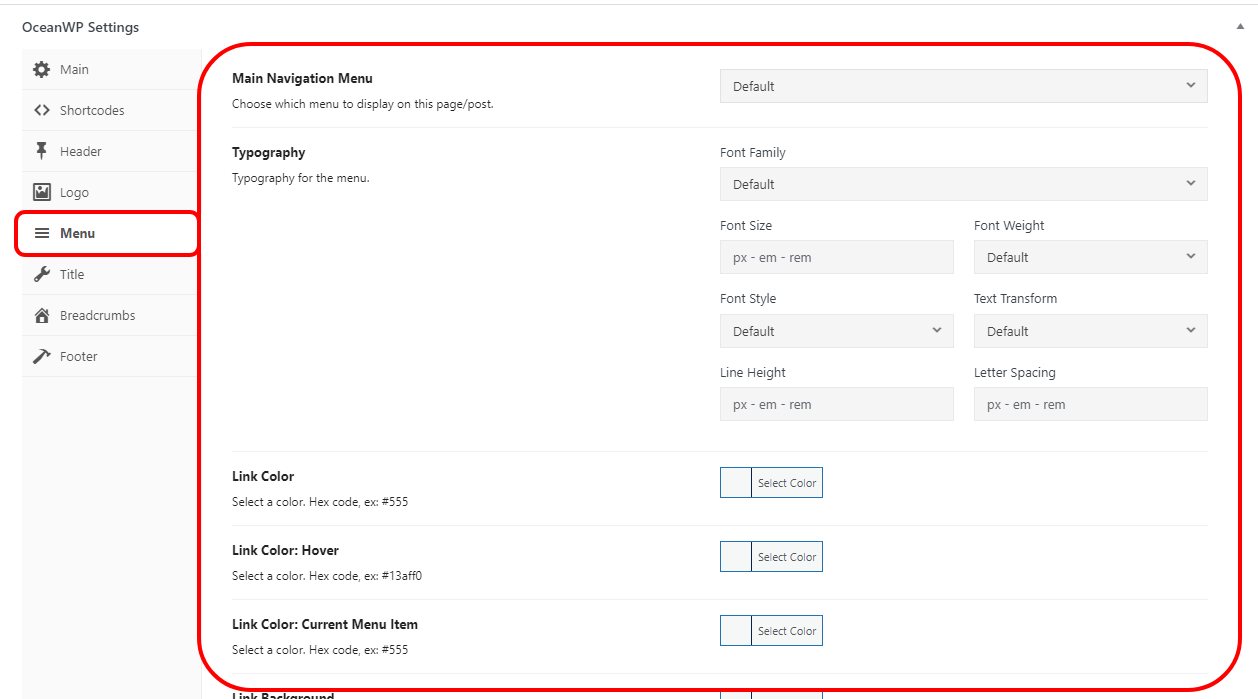This screenshot has width=1258, height=699.
Task: Go to the Title settings tab
Action: pyautogui.click(x=111, y=274)
